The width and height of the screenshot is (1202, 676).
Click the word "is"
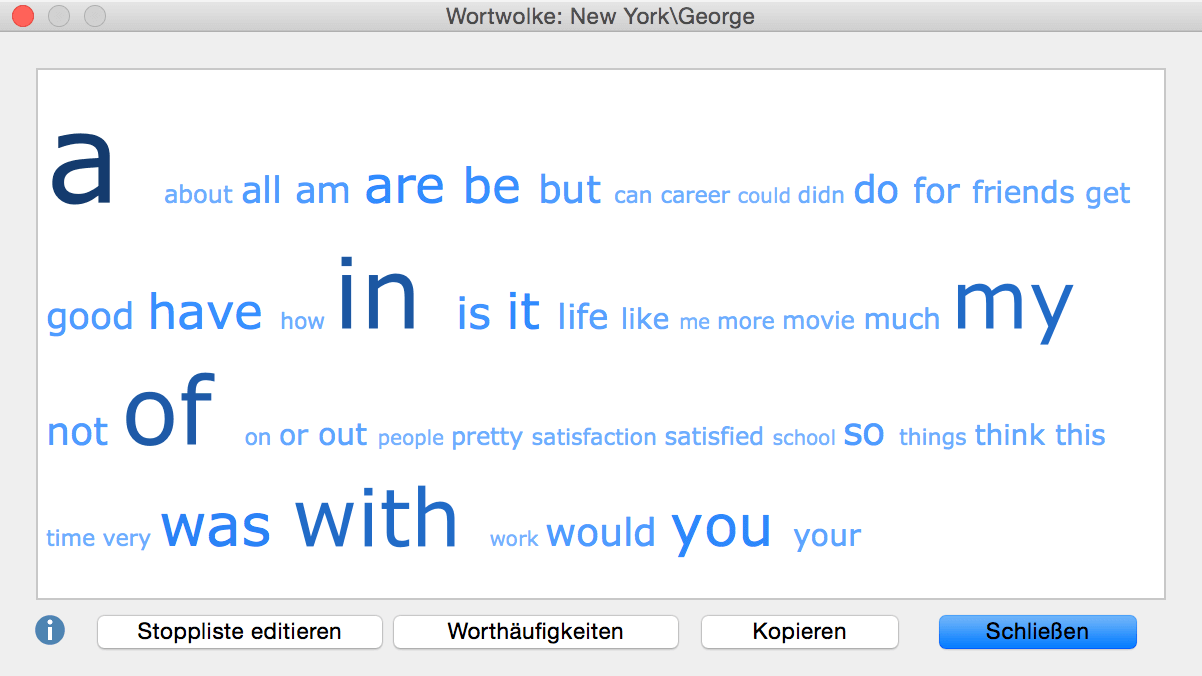474,314
